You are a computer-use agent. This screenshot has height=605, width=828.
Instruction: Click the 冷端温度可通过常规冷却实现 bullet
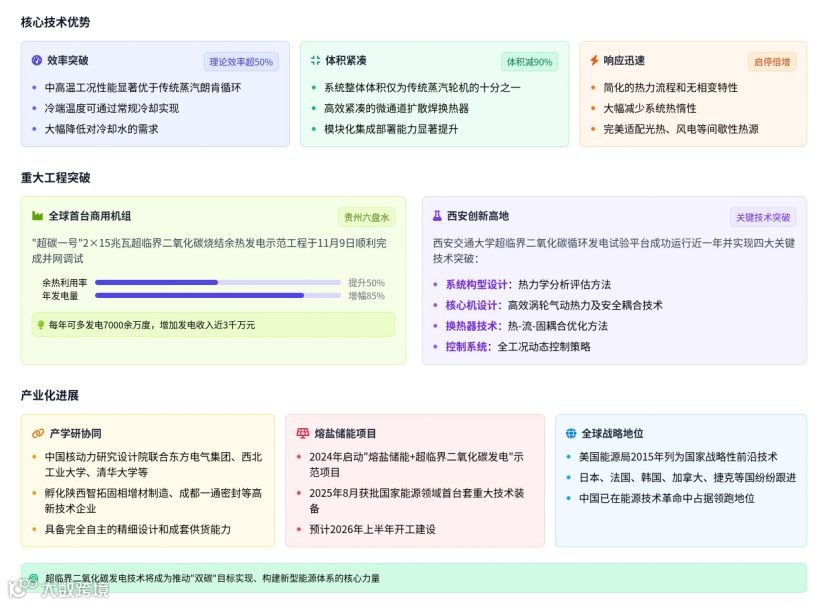pyautogui.click(x=111, y=108)
